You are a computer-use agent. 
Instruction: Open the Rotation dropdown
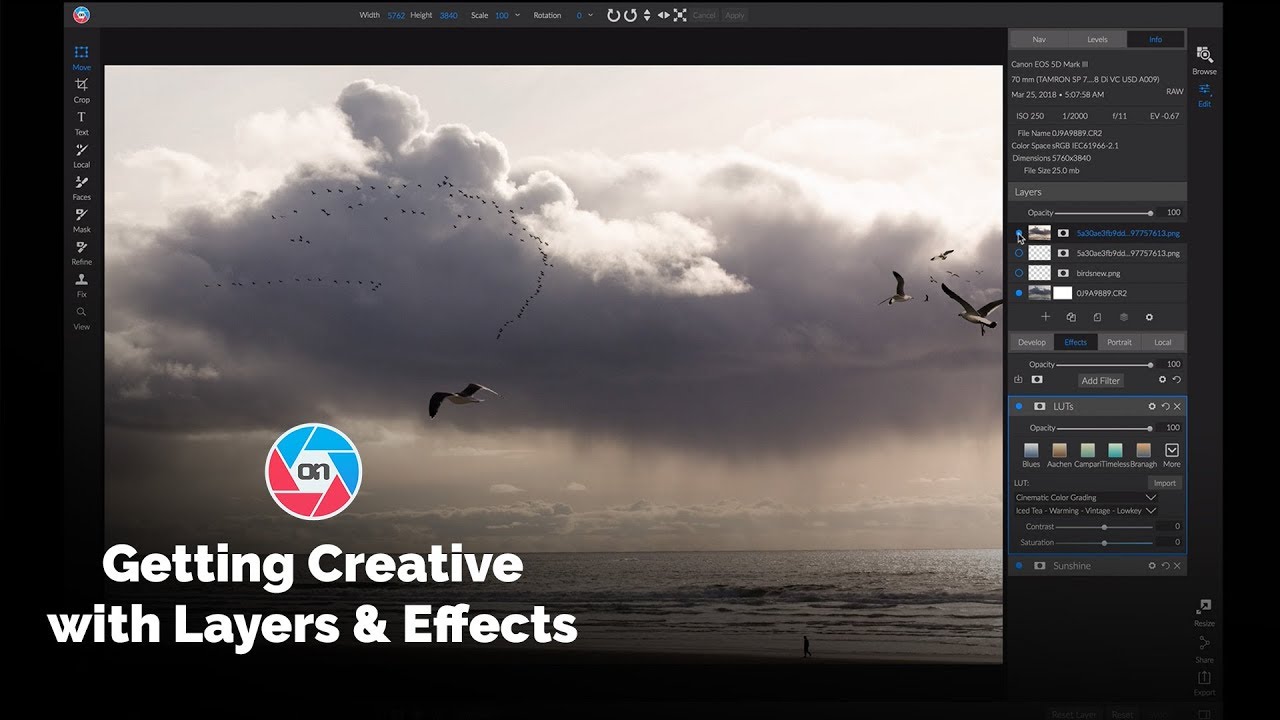(x=590, y=15)
